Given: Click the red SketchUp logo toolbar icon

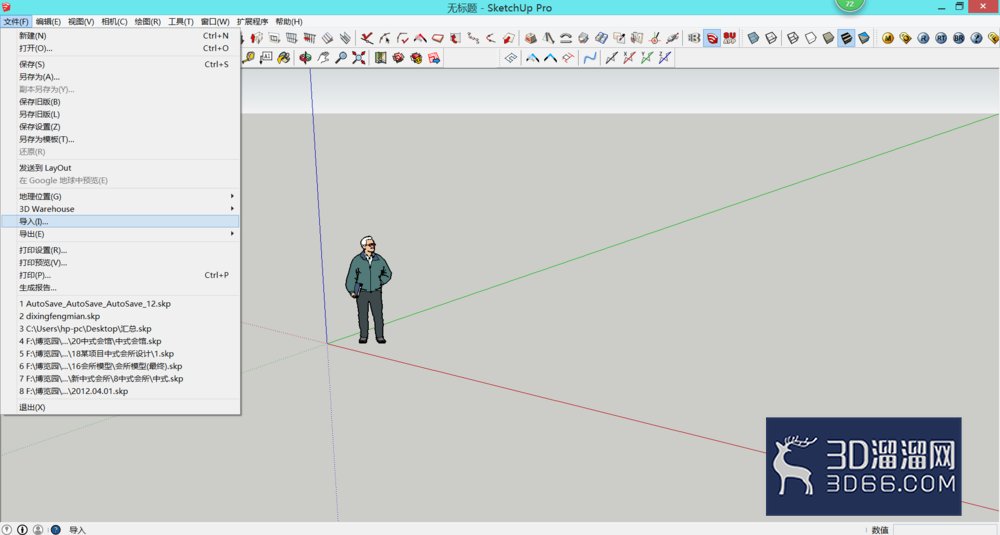Looking at the screenshot, I should tap(712, 38).
